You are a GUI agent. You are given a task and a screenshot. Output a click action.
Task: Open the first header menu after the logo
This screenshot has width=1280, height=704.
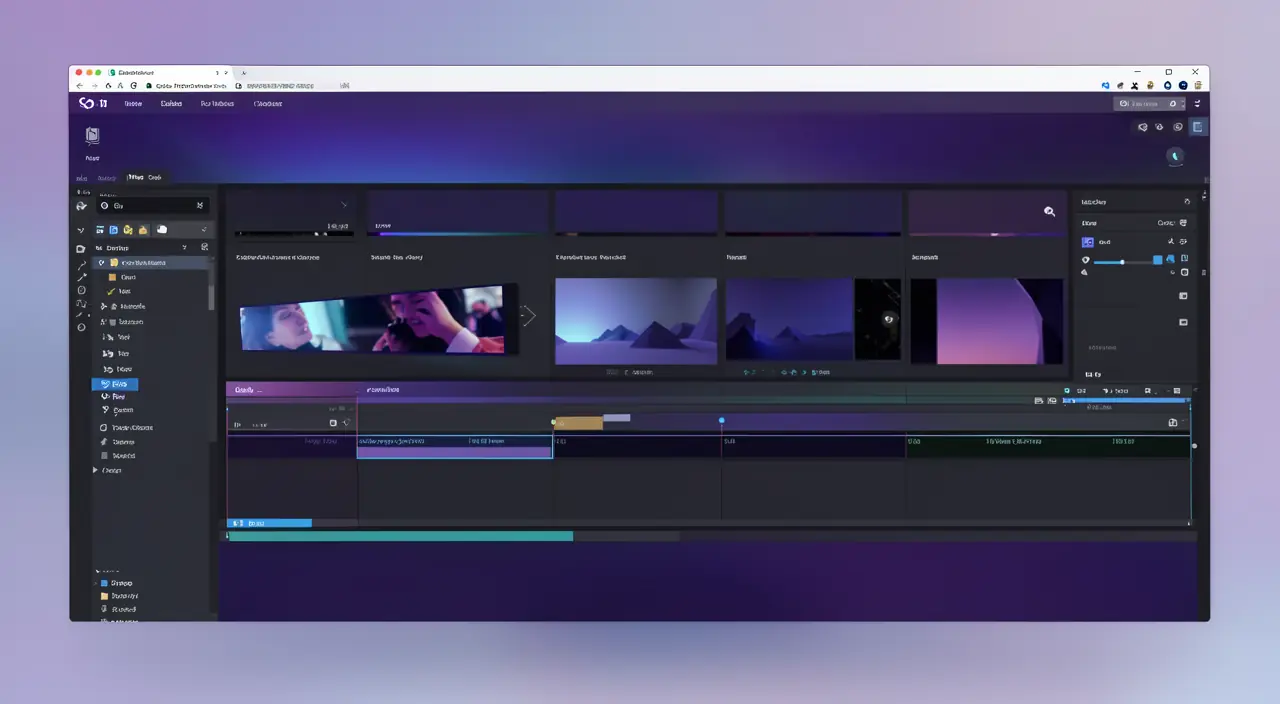tap(133, 103)
